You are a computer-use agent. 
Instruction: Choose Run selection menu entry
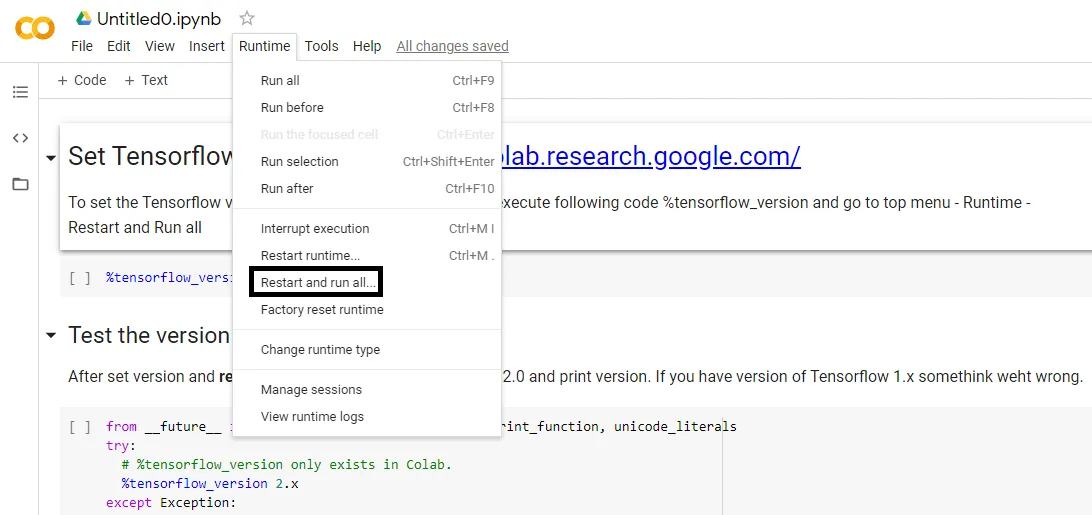pos(367,162)
